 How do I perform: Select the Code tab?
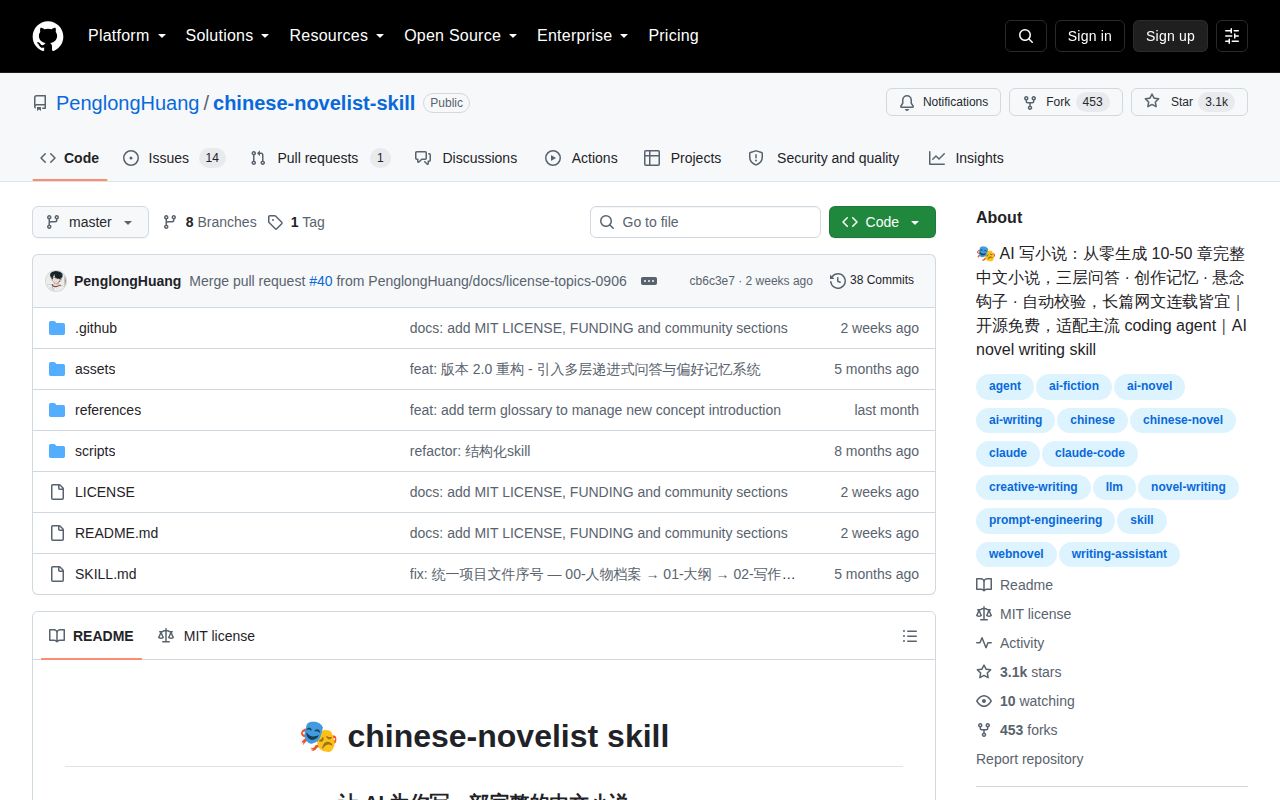pyautogui.click(x=70, y=158)
